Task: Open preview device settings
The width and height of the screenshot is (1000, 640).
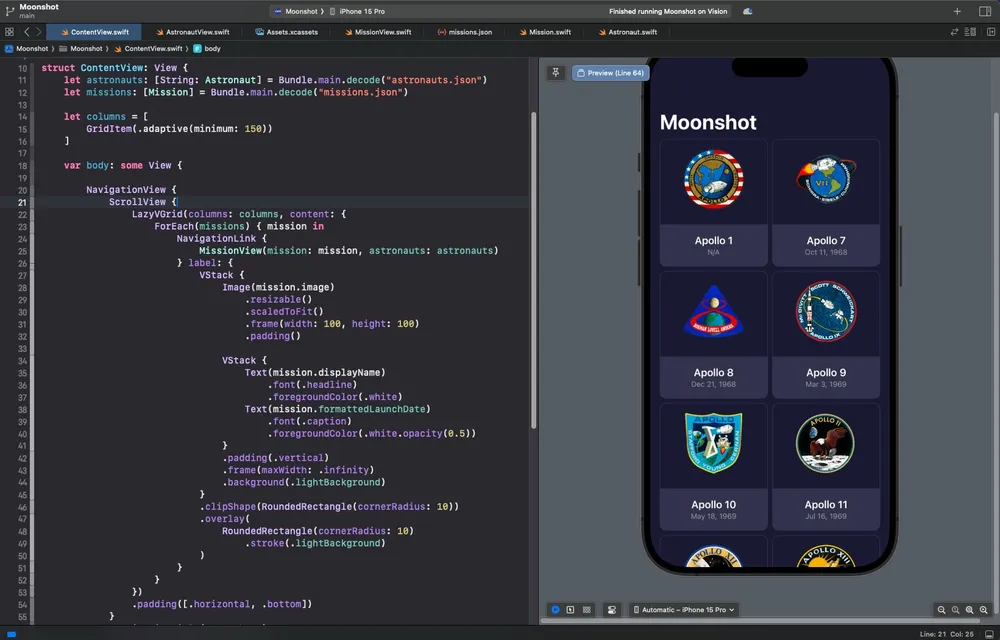Action: click(611, 609)
